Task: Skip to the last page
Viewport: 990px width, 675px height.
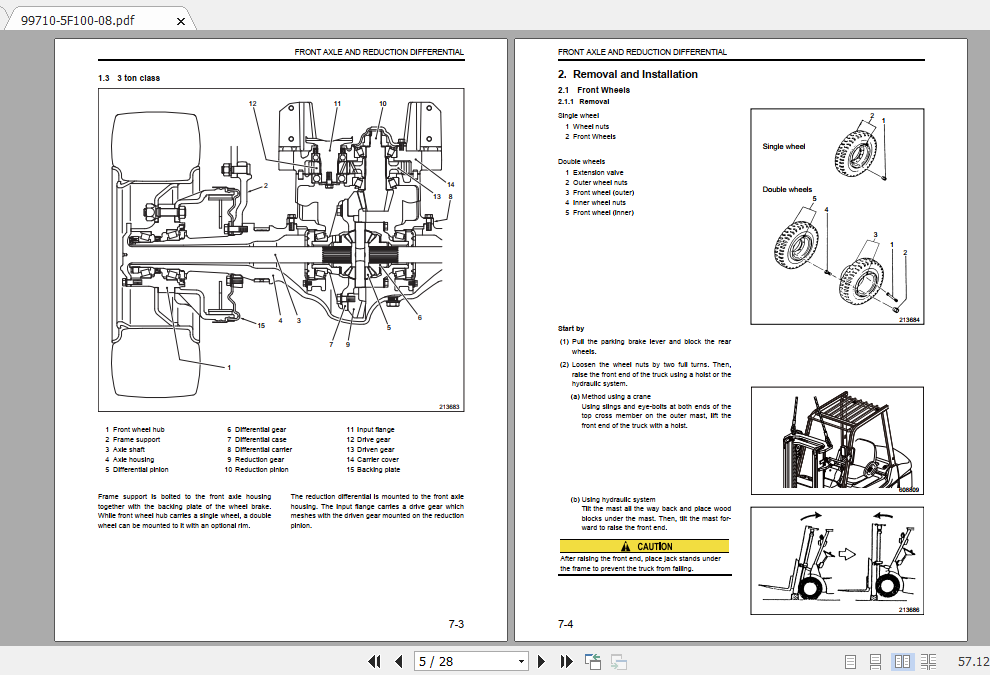Action: click(566, 661)
